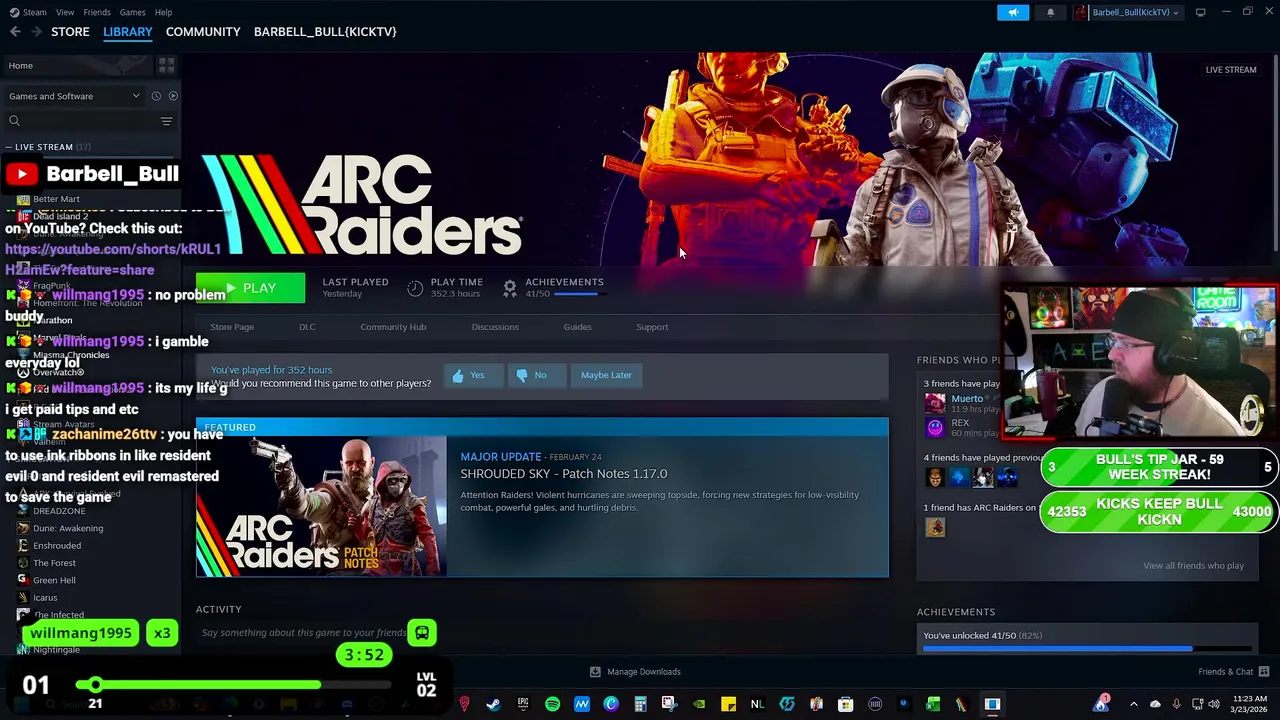Open Calculator from the taskbar
This screenshot has width=1280, height=720.
[x=640, y=704]
